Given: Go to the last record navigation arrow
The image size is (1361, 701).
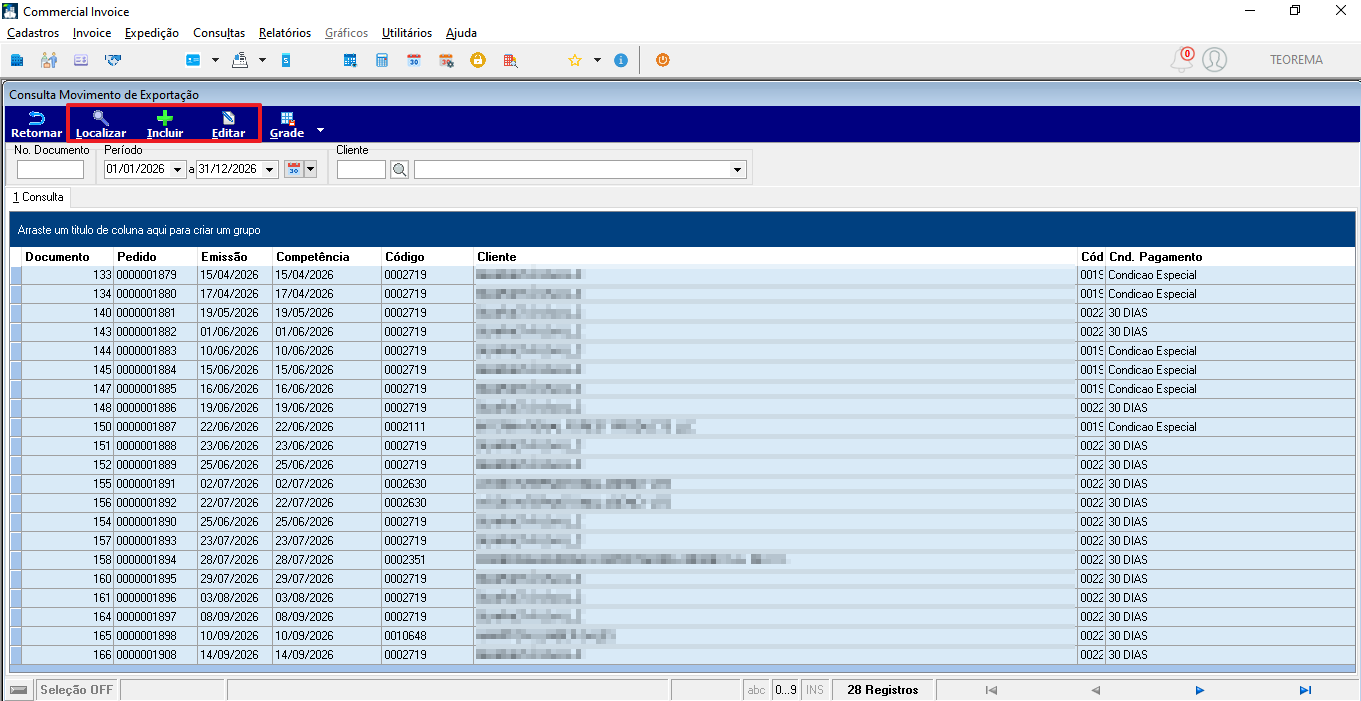Looking at the screenshot, I should pyautogui.click(x=1305, y=690).
